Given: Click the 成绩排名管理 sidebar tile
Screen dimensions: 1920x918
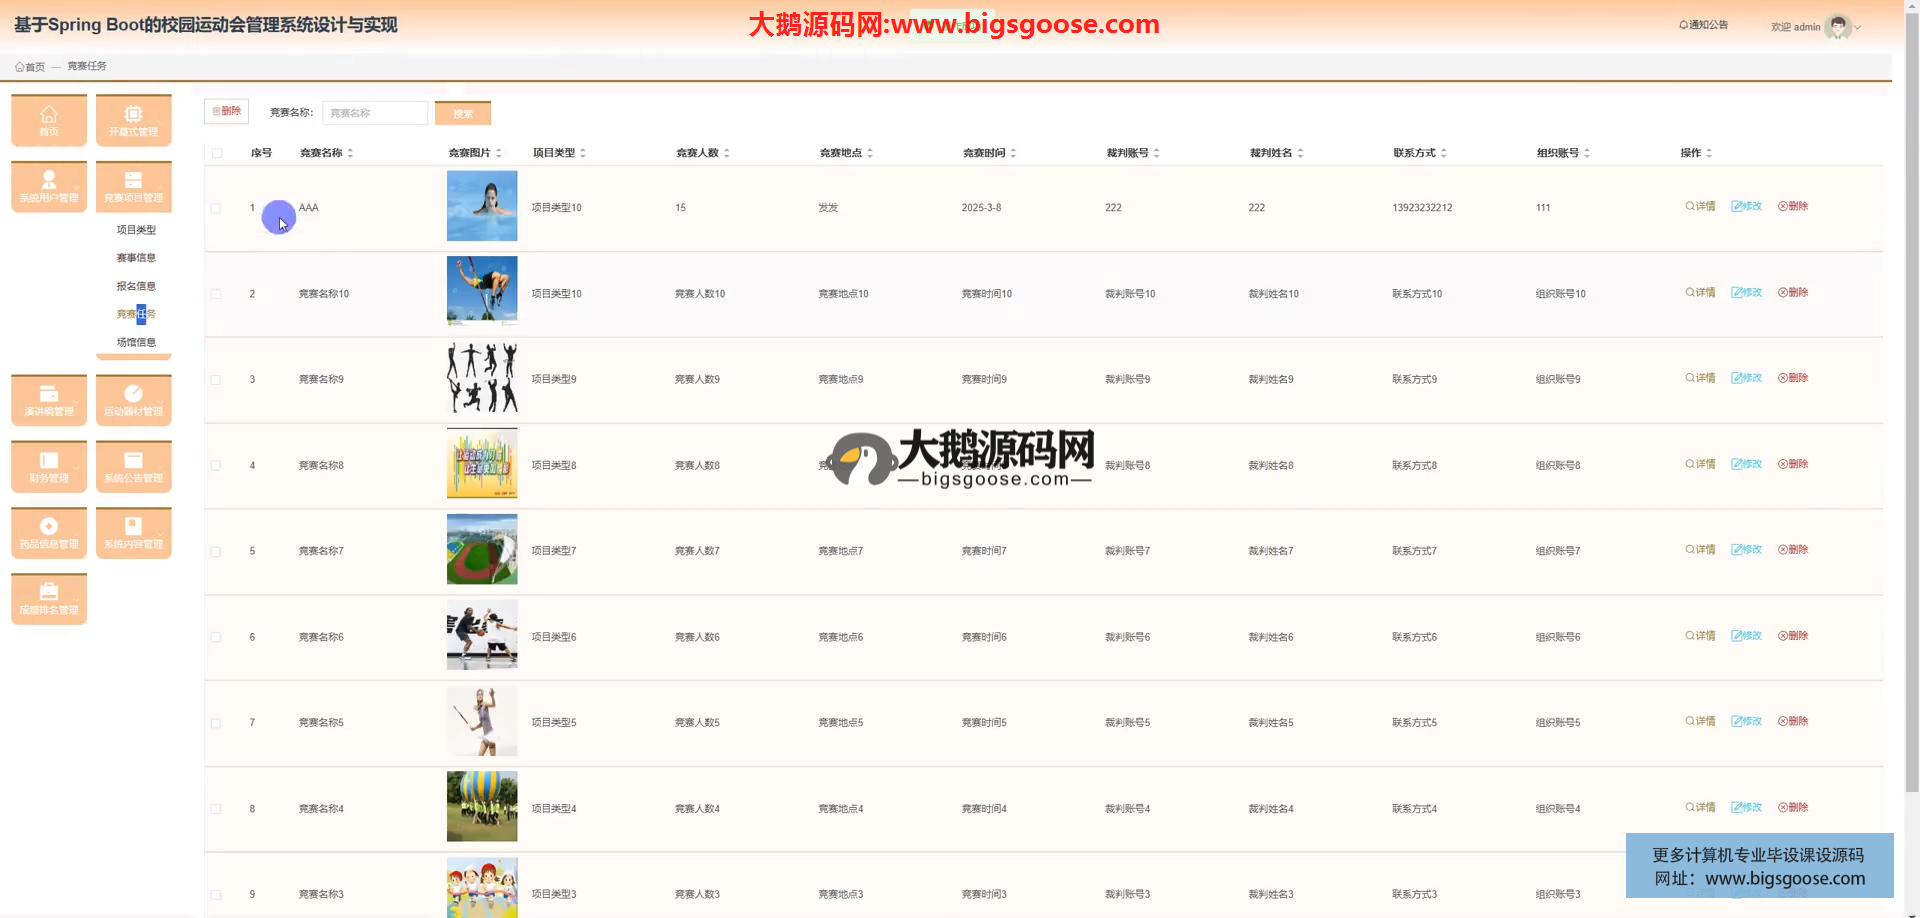Looking at the screenshot, I should [49, 598].
